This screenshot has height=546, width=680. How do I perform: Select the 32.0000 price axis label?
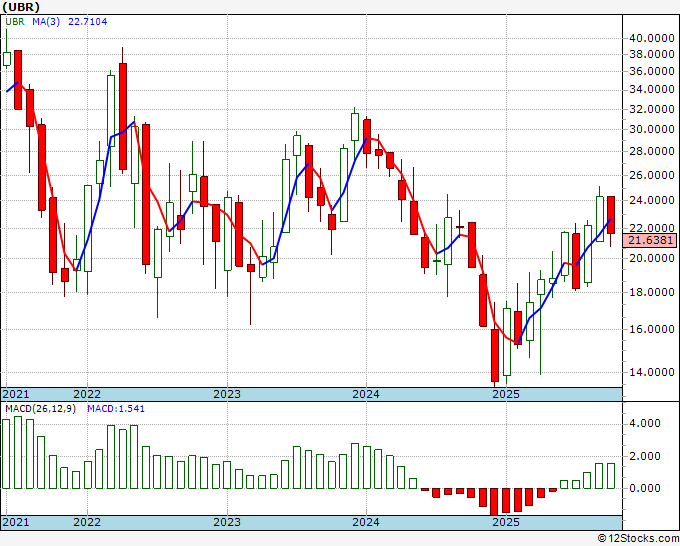pyautogui.click(x=652, y=109)
